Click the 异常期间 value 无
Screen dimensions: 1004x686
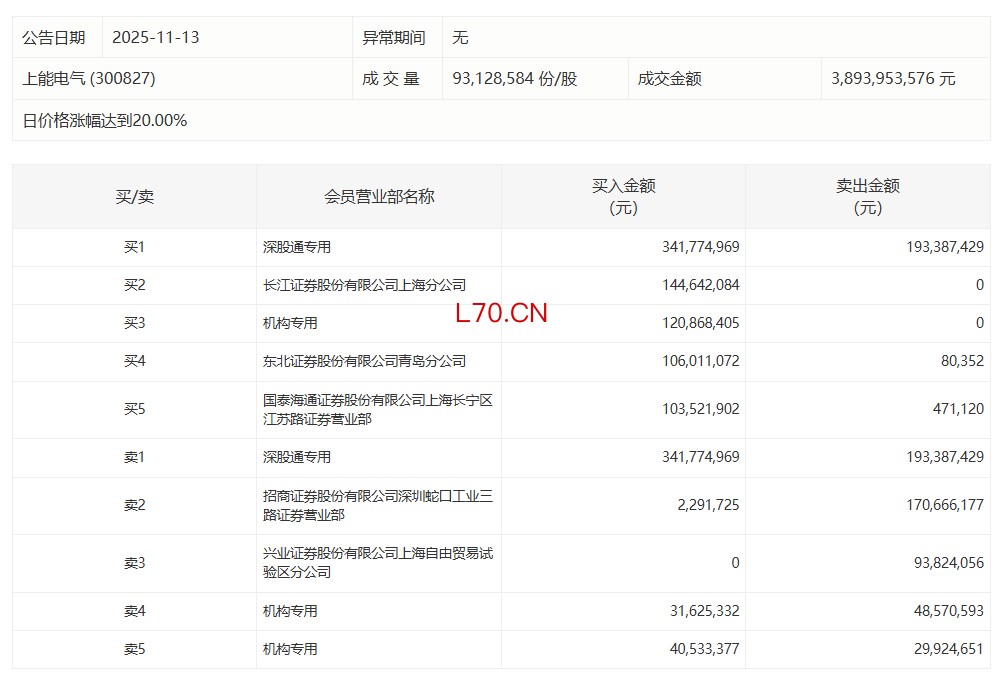coord(460,37)
